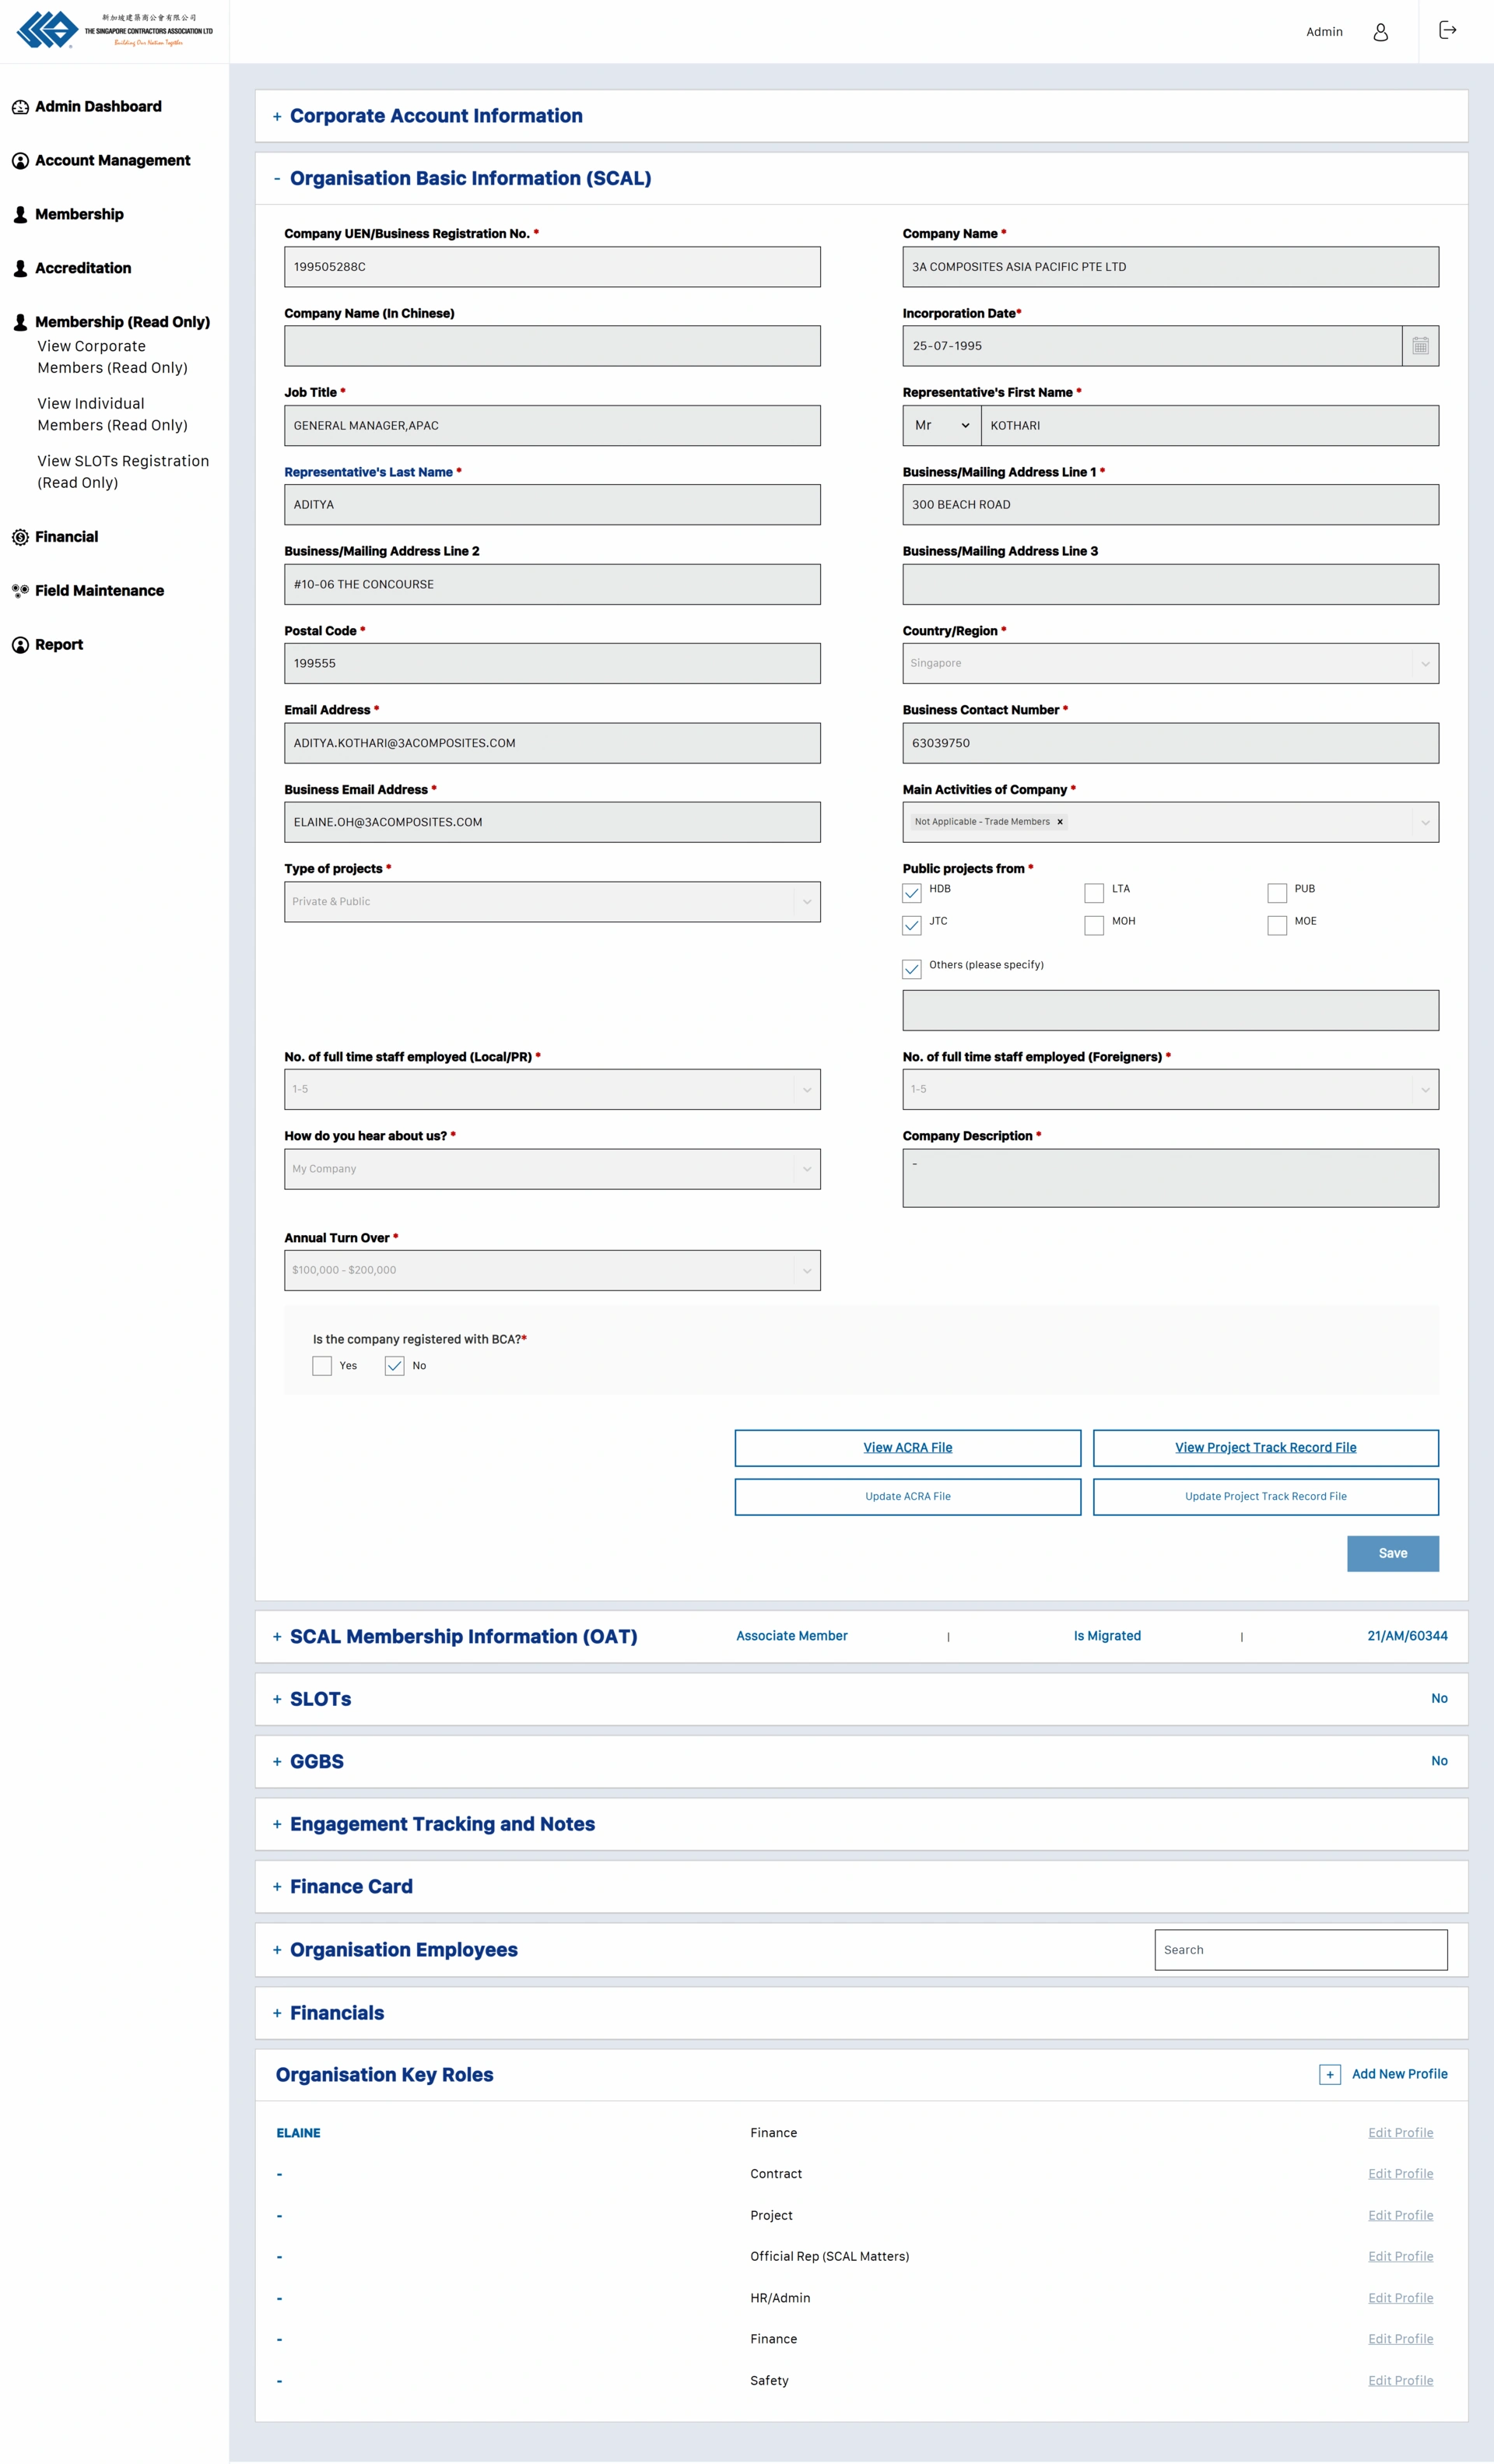Click the Financial sidebar icon
Image resolution: width=1494 pixels, height=2464 pixels.
pyautogui.click(x=20, y=537)
